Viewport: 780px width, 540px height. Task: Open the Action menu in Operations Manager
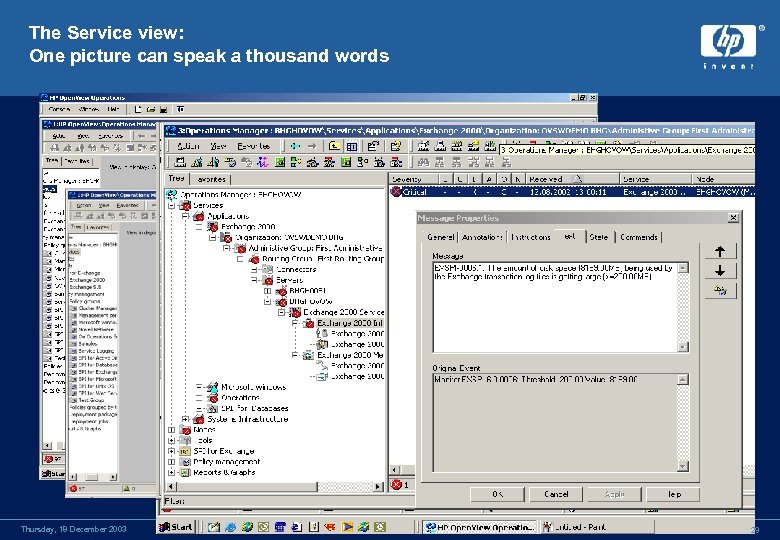point(188,146)
